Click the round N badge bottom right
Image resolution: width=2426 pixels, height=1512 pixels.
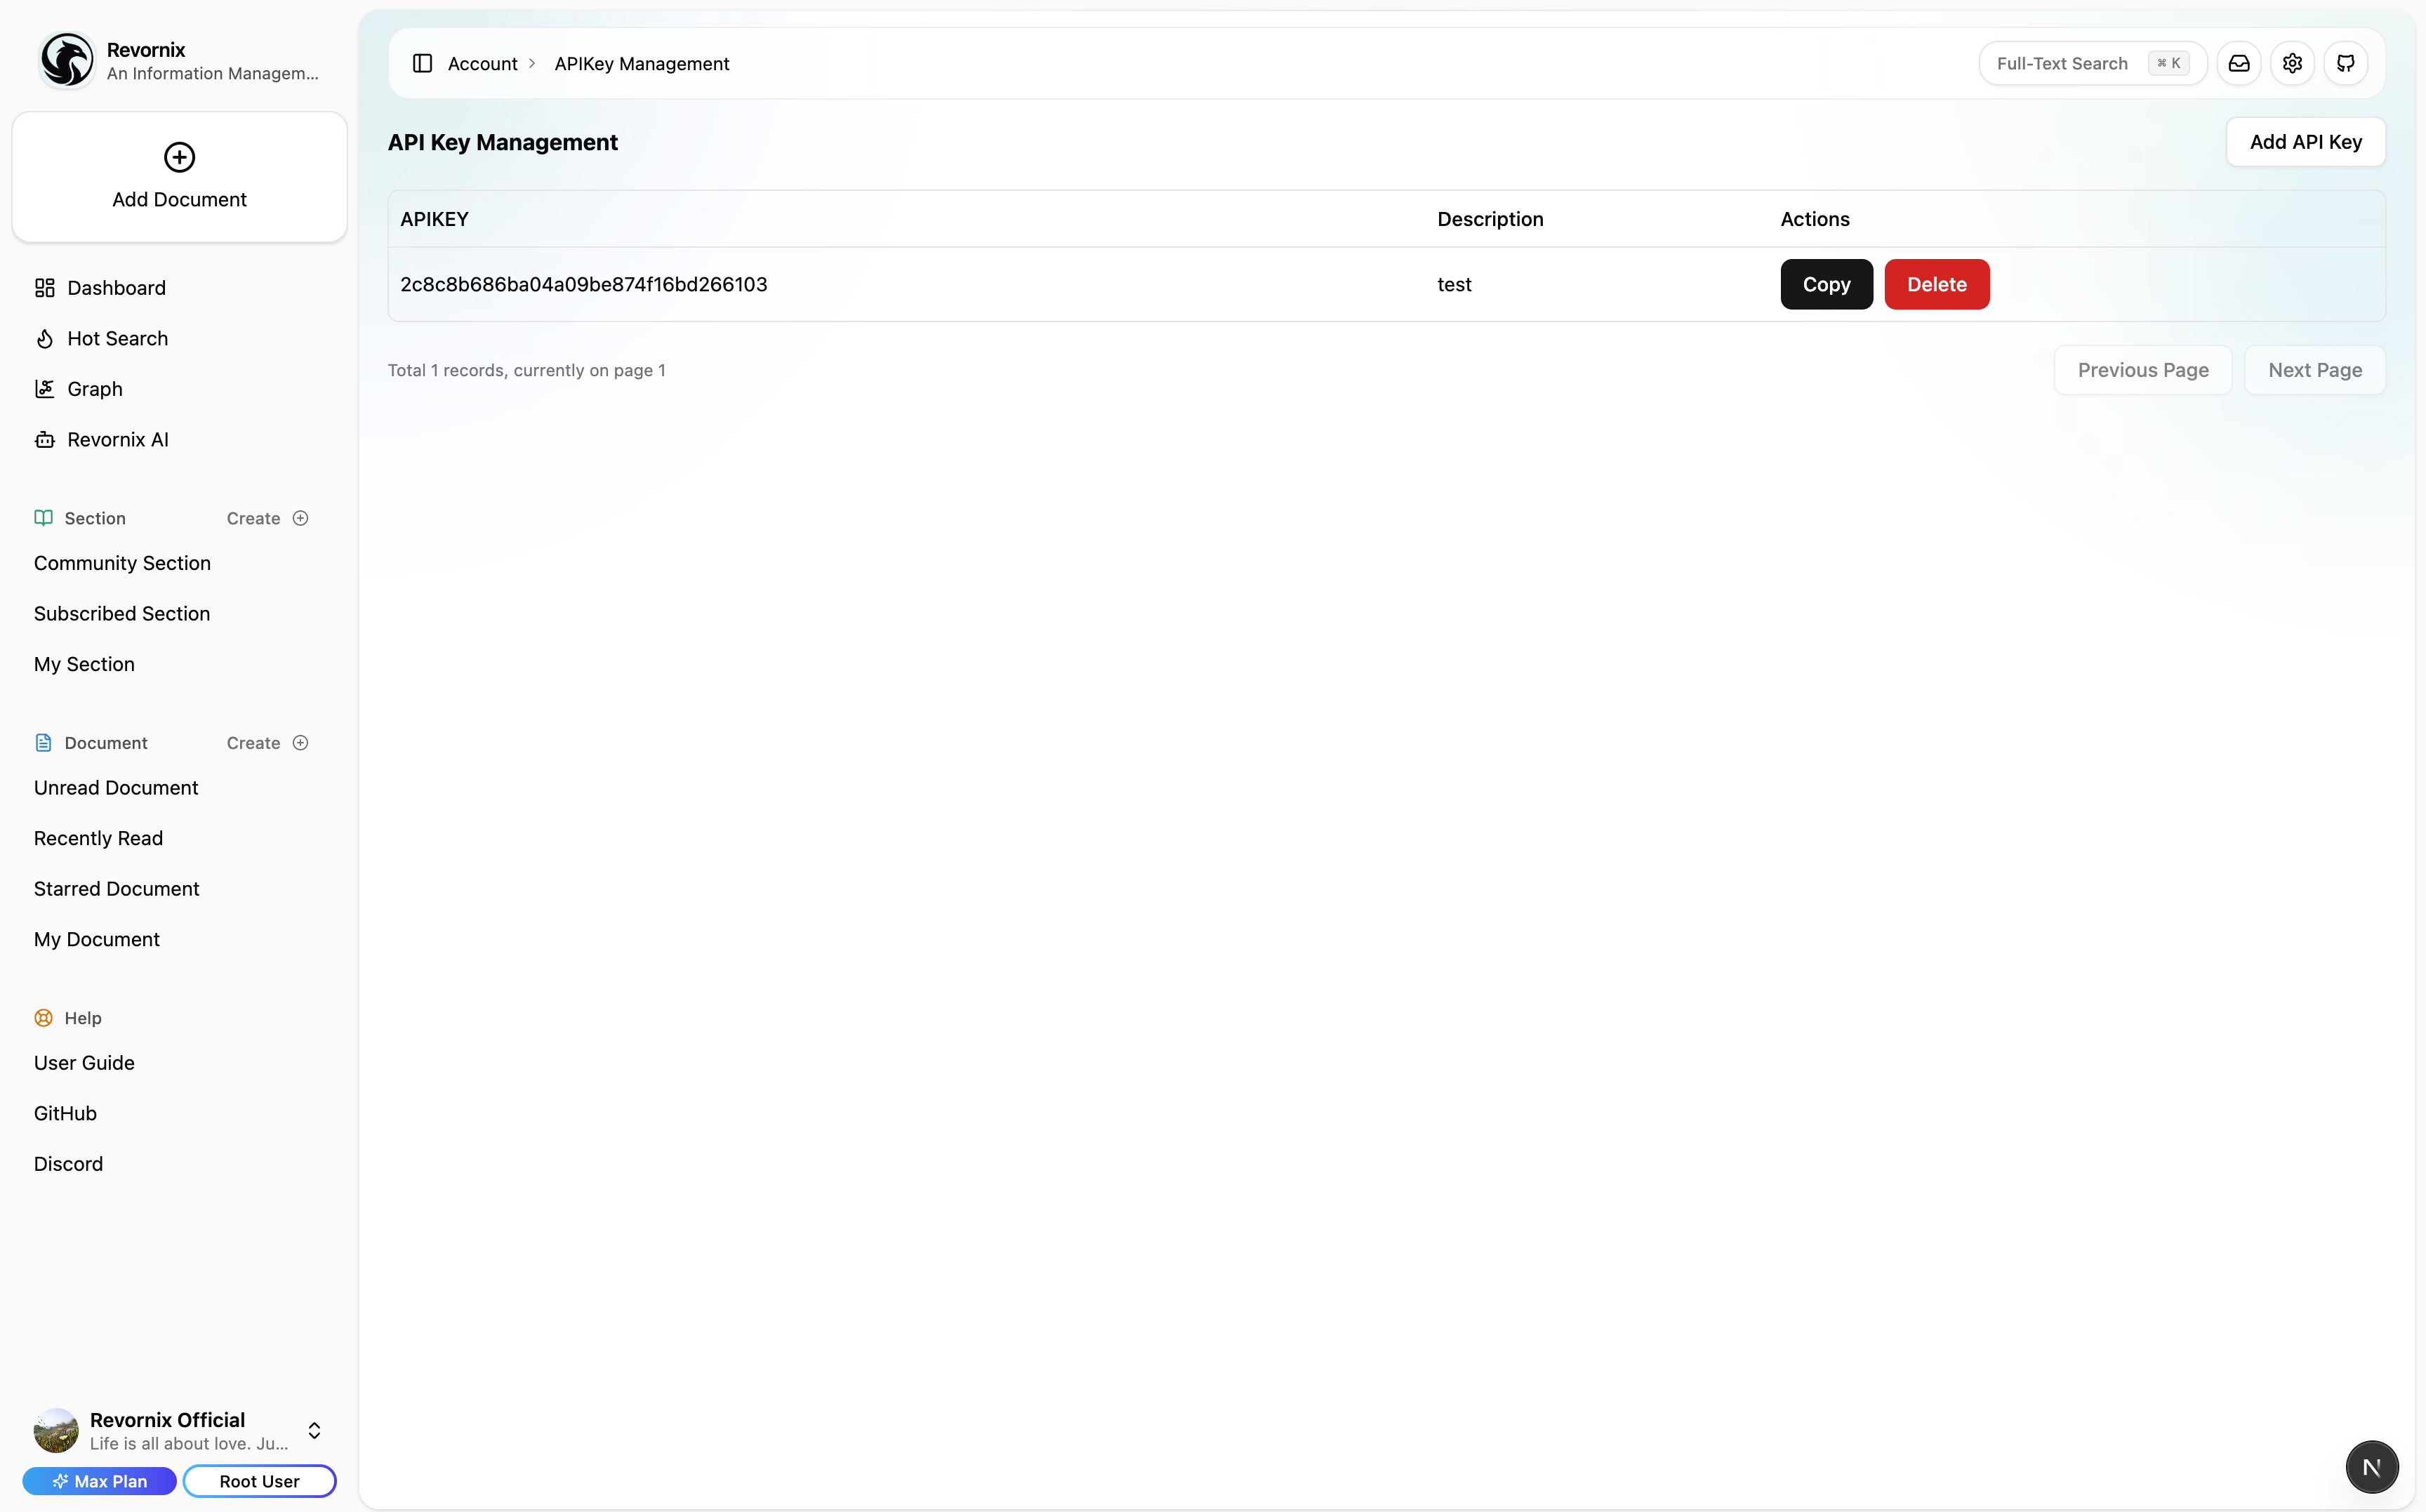[2371, 1466]
